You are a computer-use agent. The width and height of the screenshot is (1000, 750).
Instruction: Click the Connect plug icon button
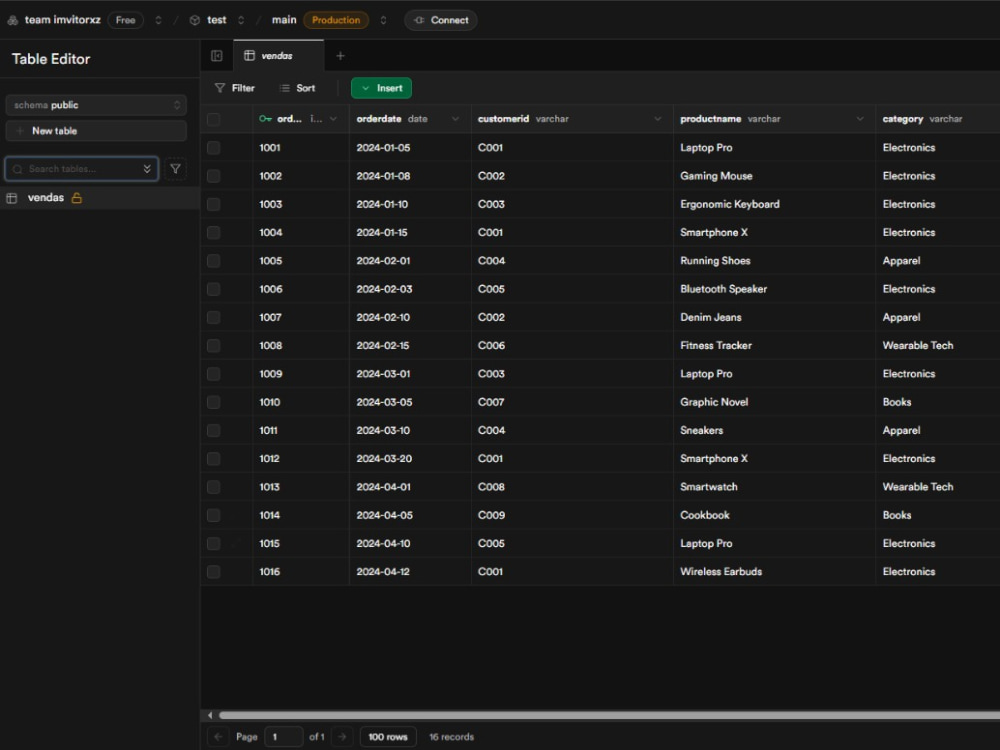441,20
